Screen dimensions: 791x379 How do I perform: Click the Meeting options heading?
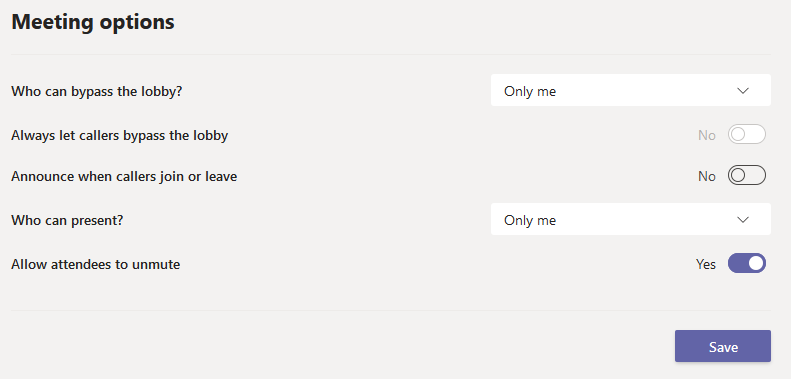point(93,22)
